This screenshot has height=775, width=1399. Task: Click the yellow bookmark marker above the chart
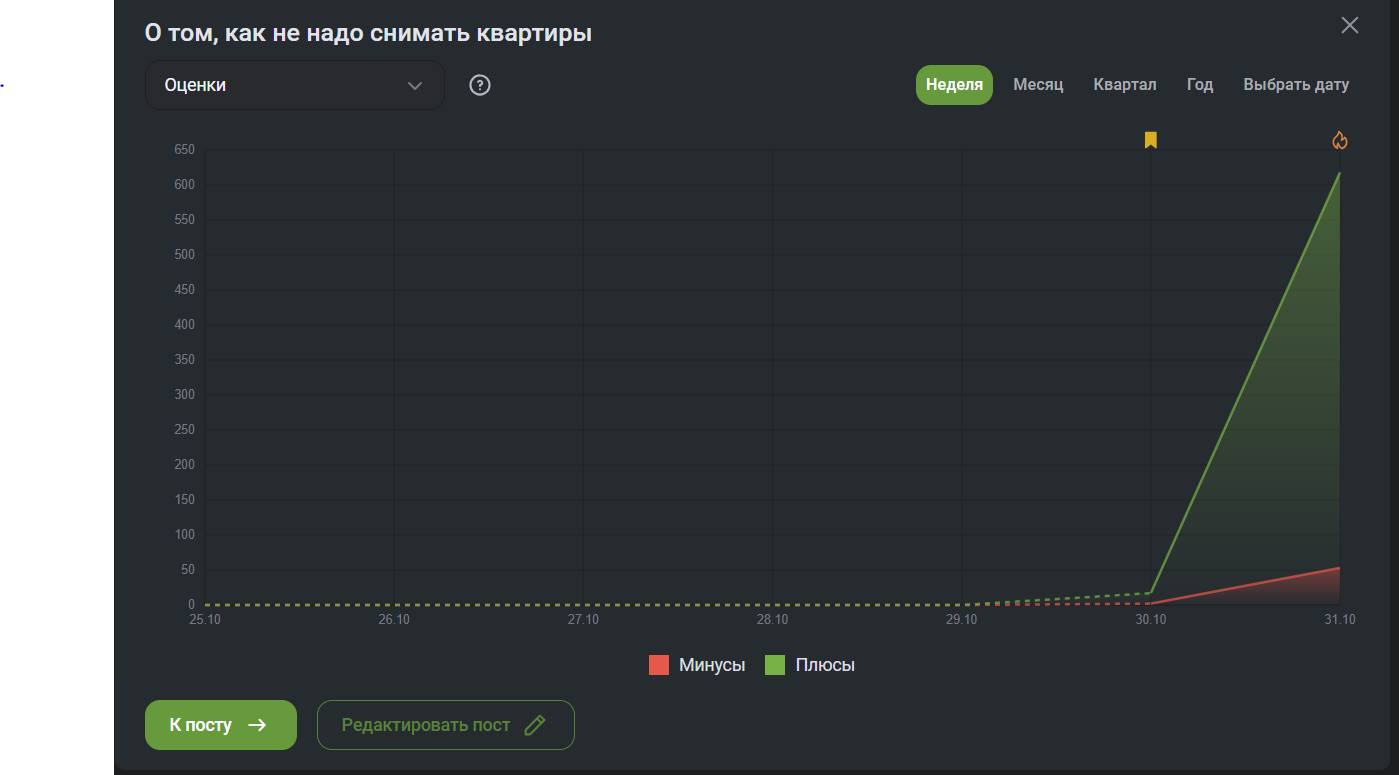point(1151,140)
